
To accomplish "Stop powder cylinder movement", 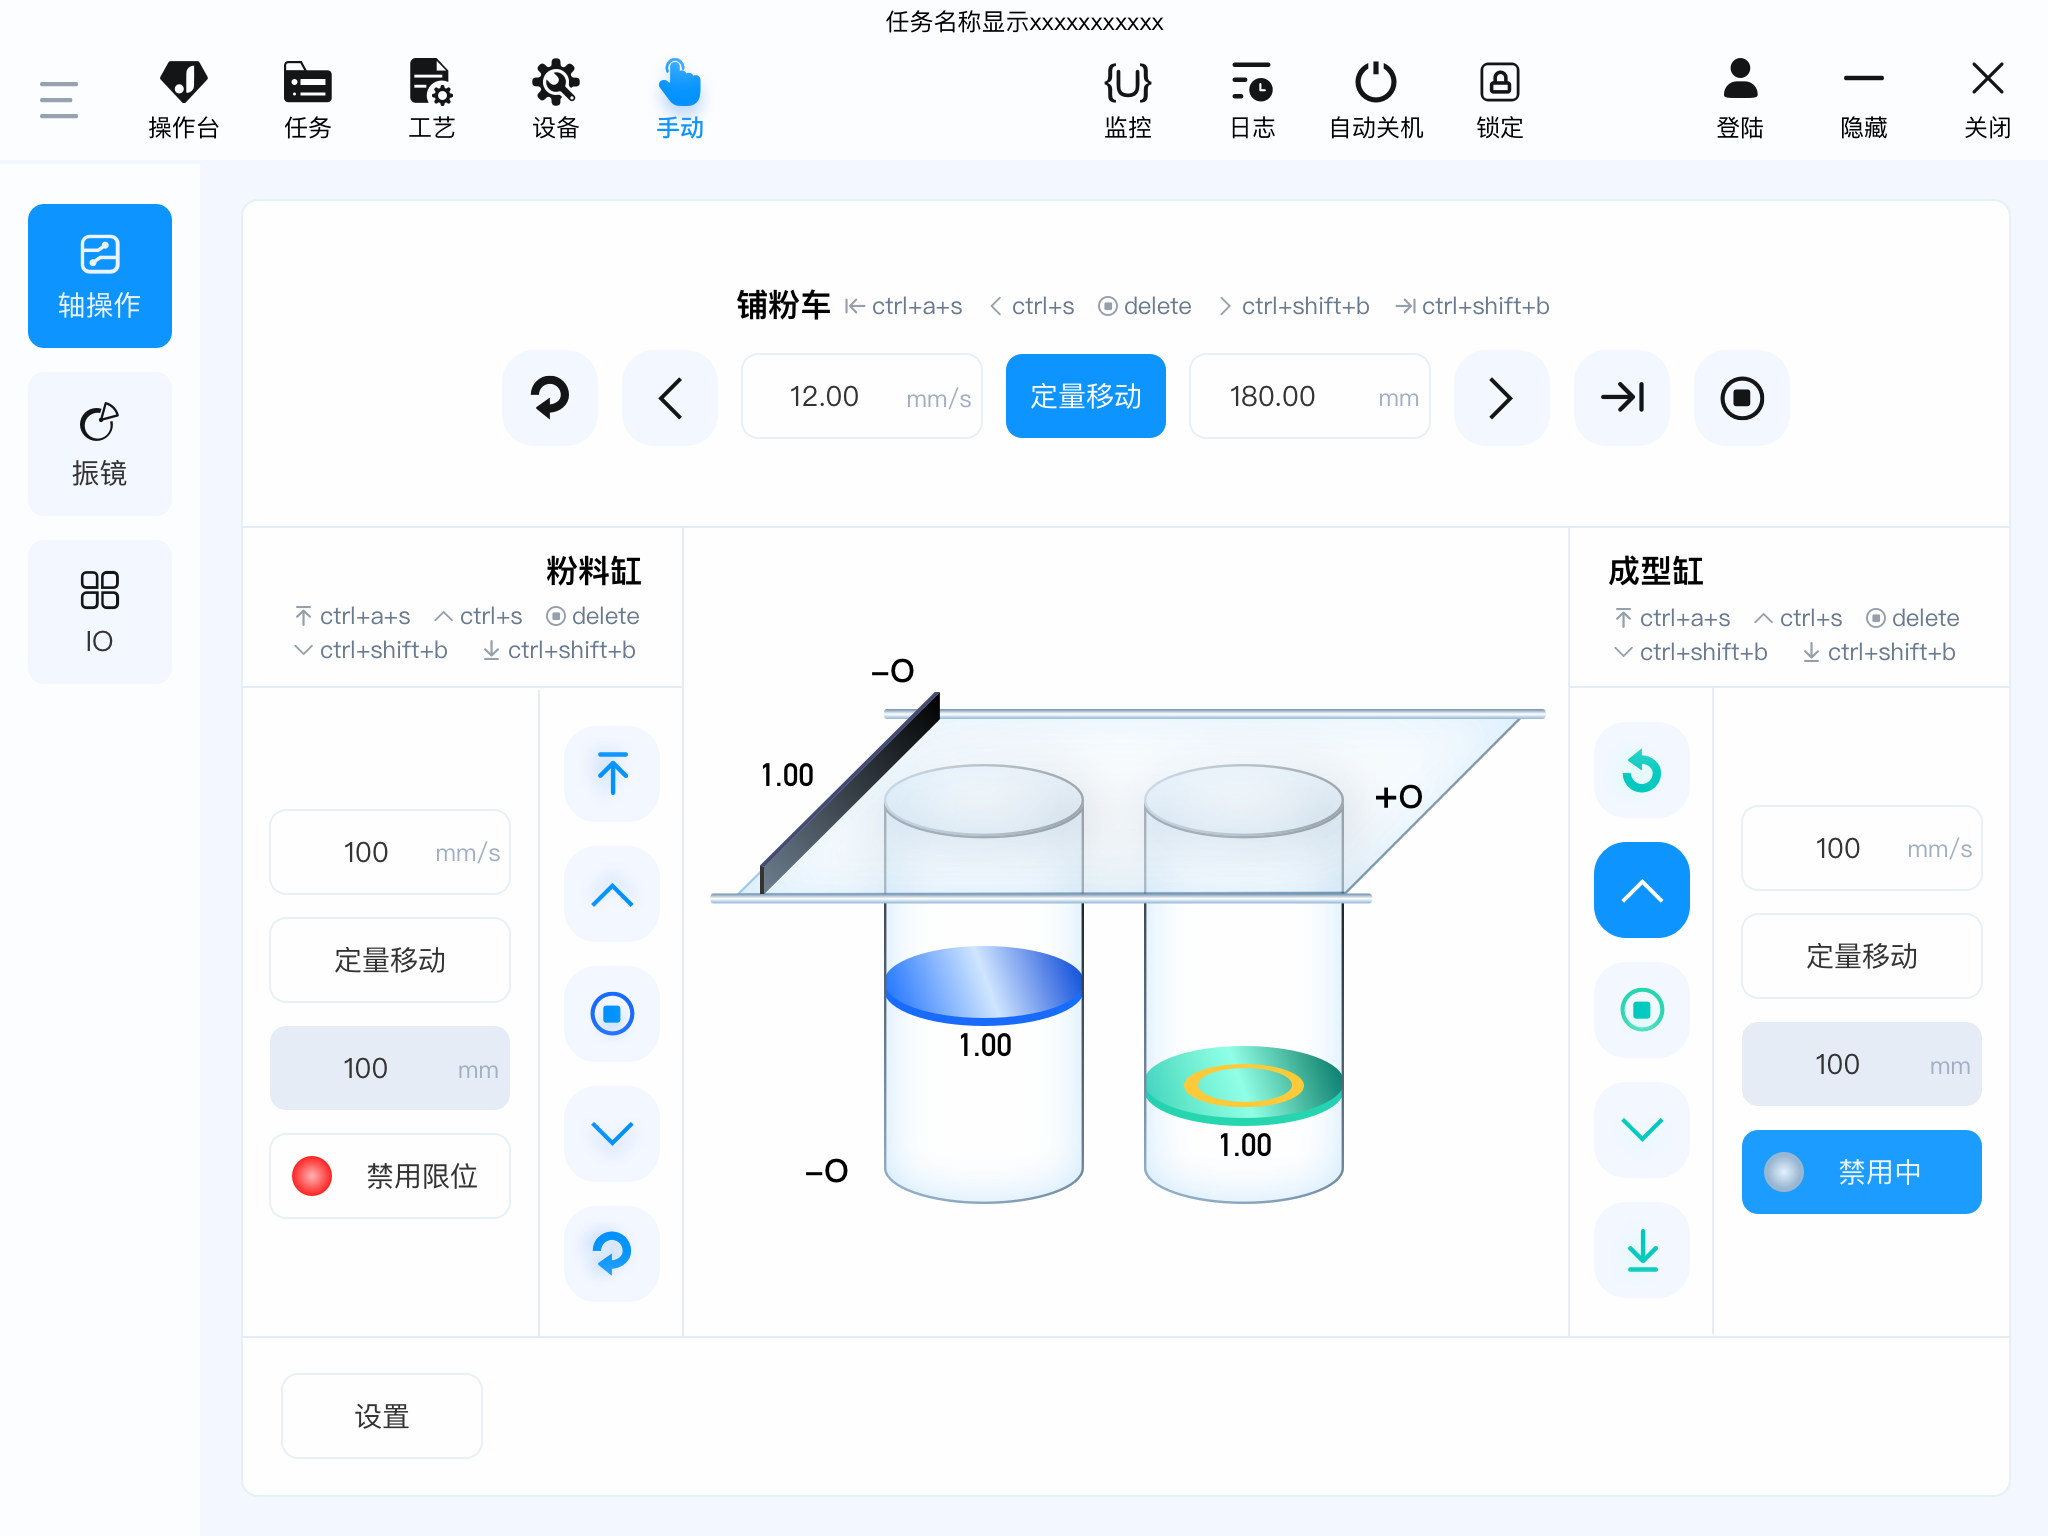I will (x=612, y=1014).
